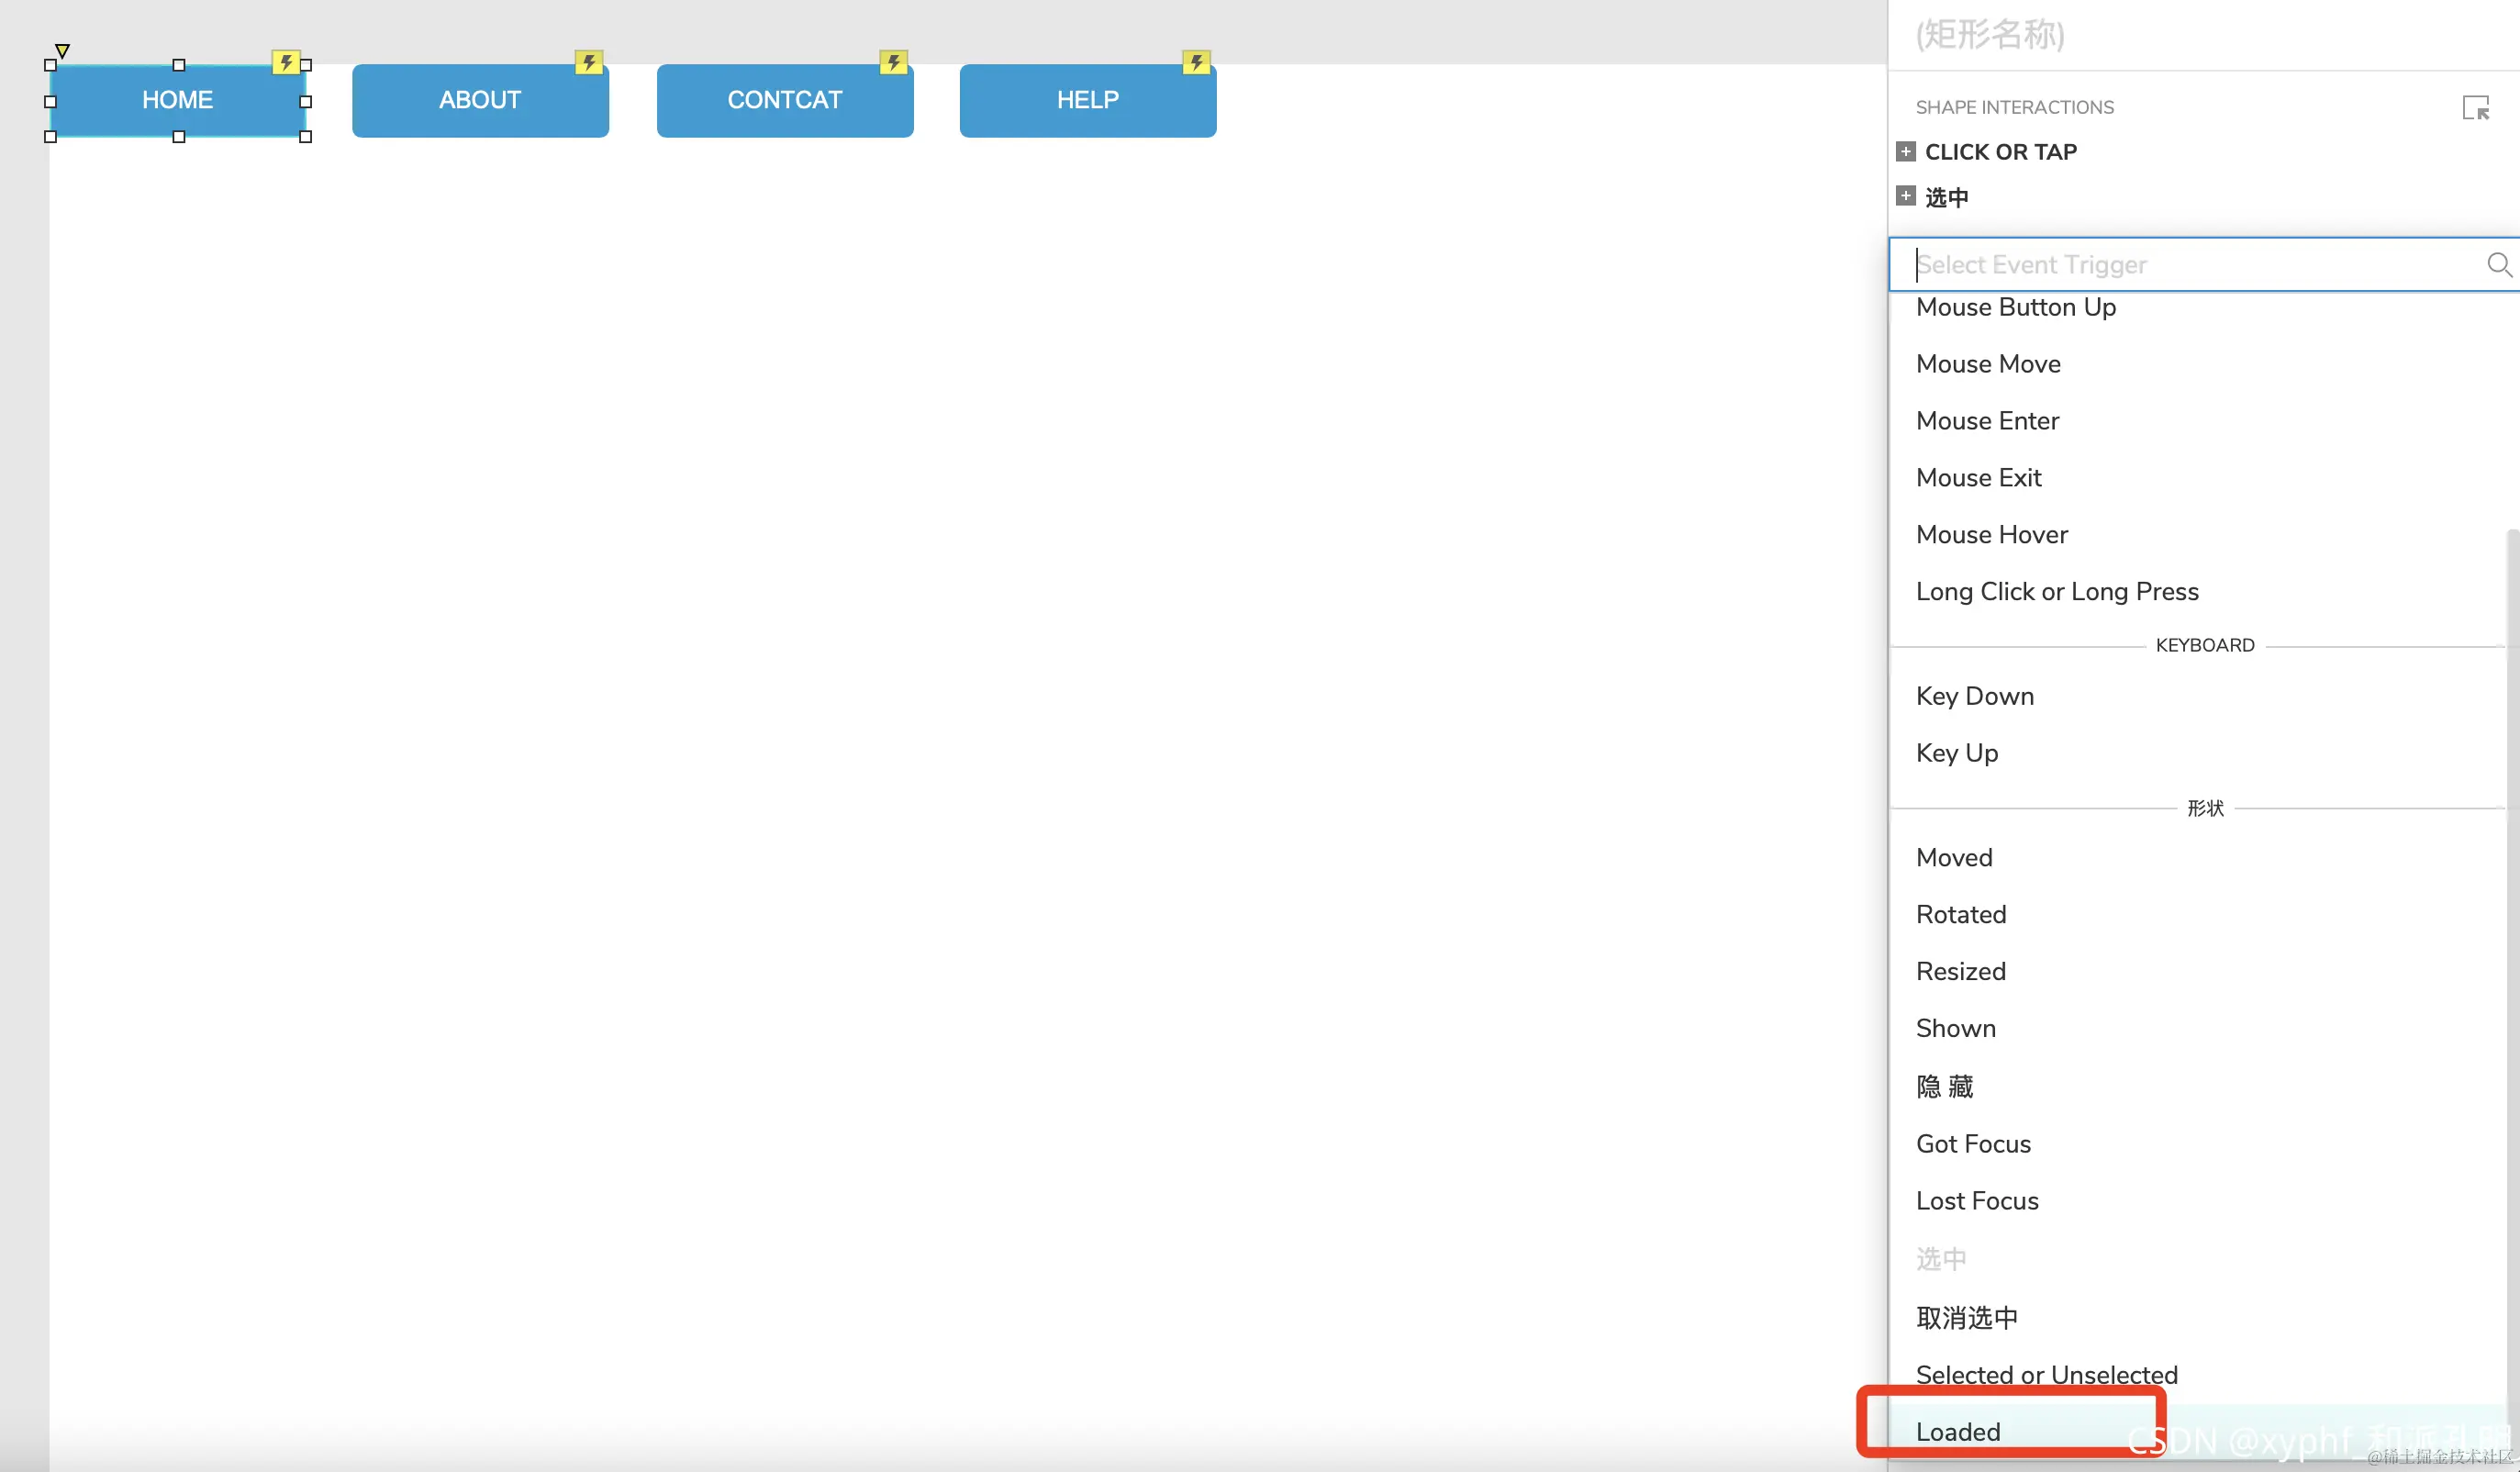Click the ABOUT navigation button shape
The image size is (2520, 1472).
pos(480,101)
